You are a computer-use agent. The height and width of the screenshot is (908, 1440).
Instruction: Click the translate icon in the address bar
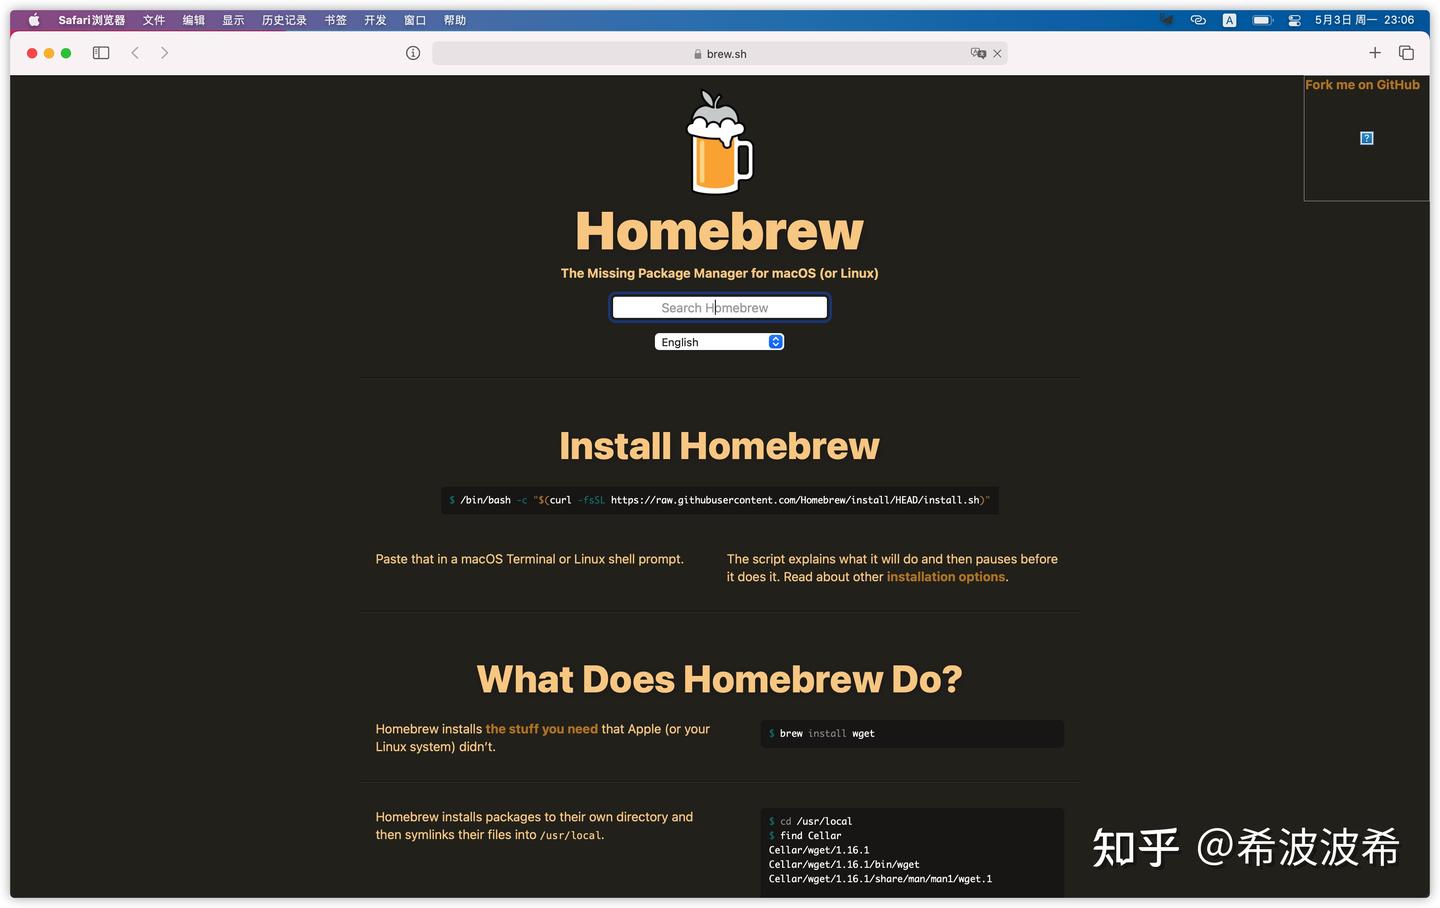(977, 53)
